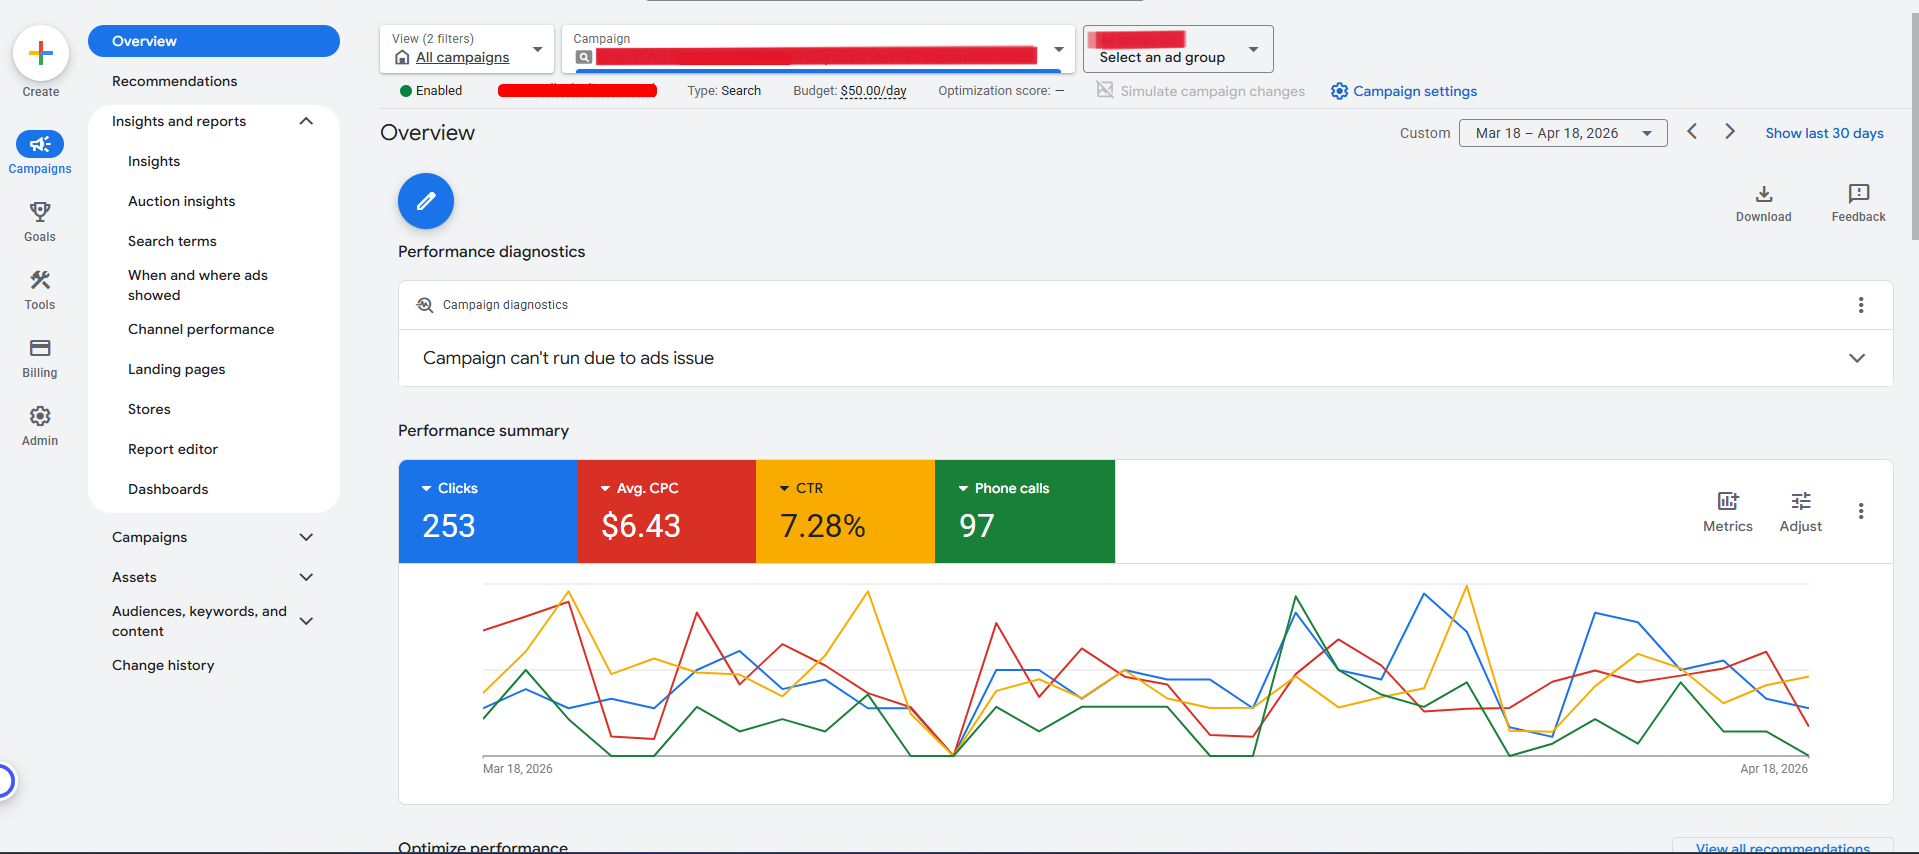Select Search terms in the sidebar
This screenshot has height=854, width=1919.
[172, 241]
